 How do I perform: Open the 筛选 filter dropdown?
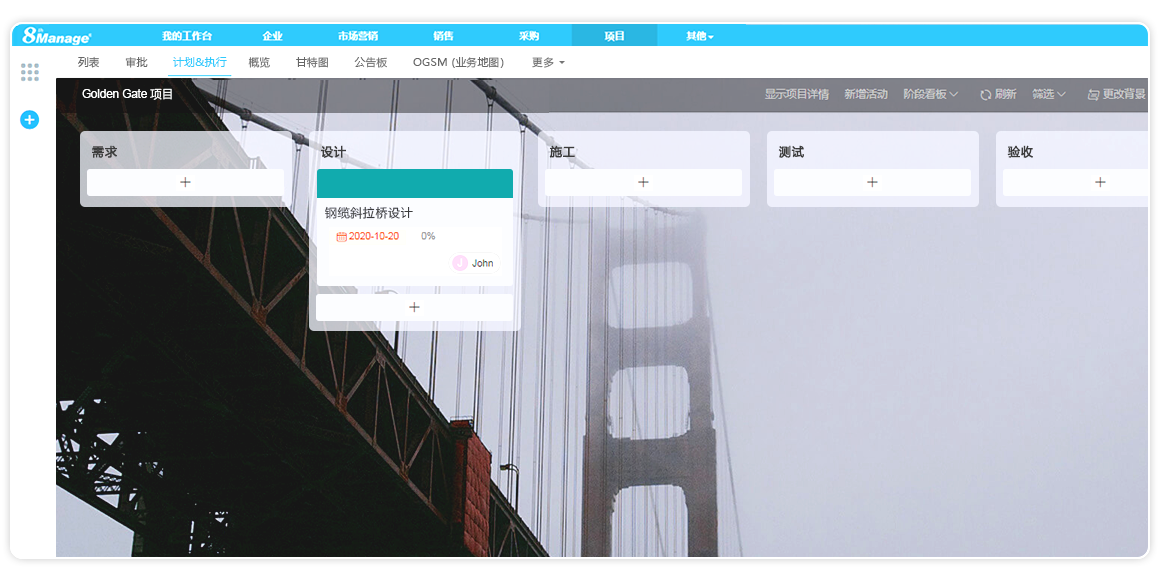coord(1046,93)
